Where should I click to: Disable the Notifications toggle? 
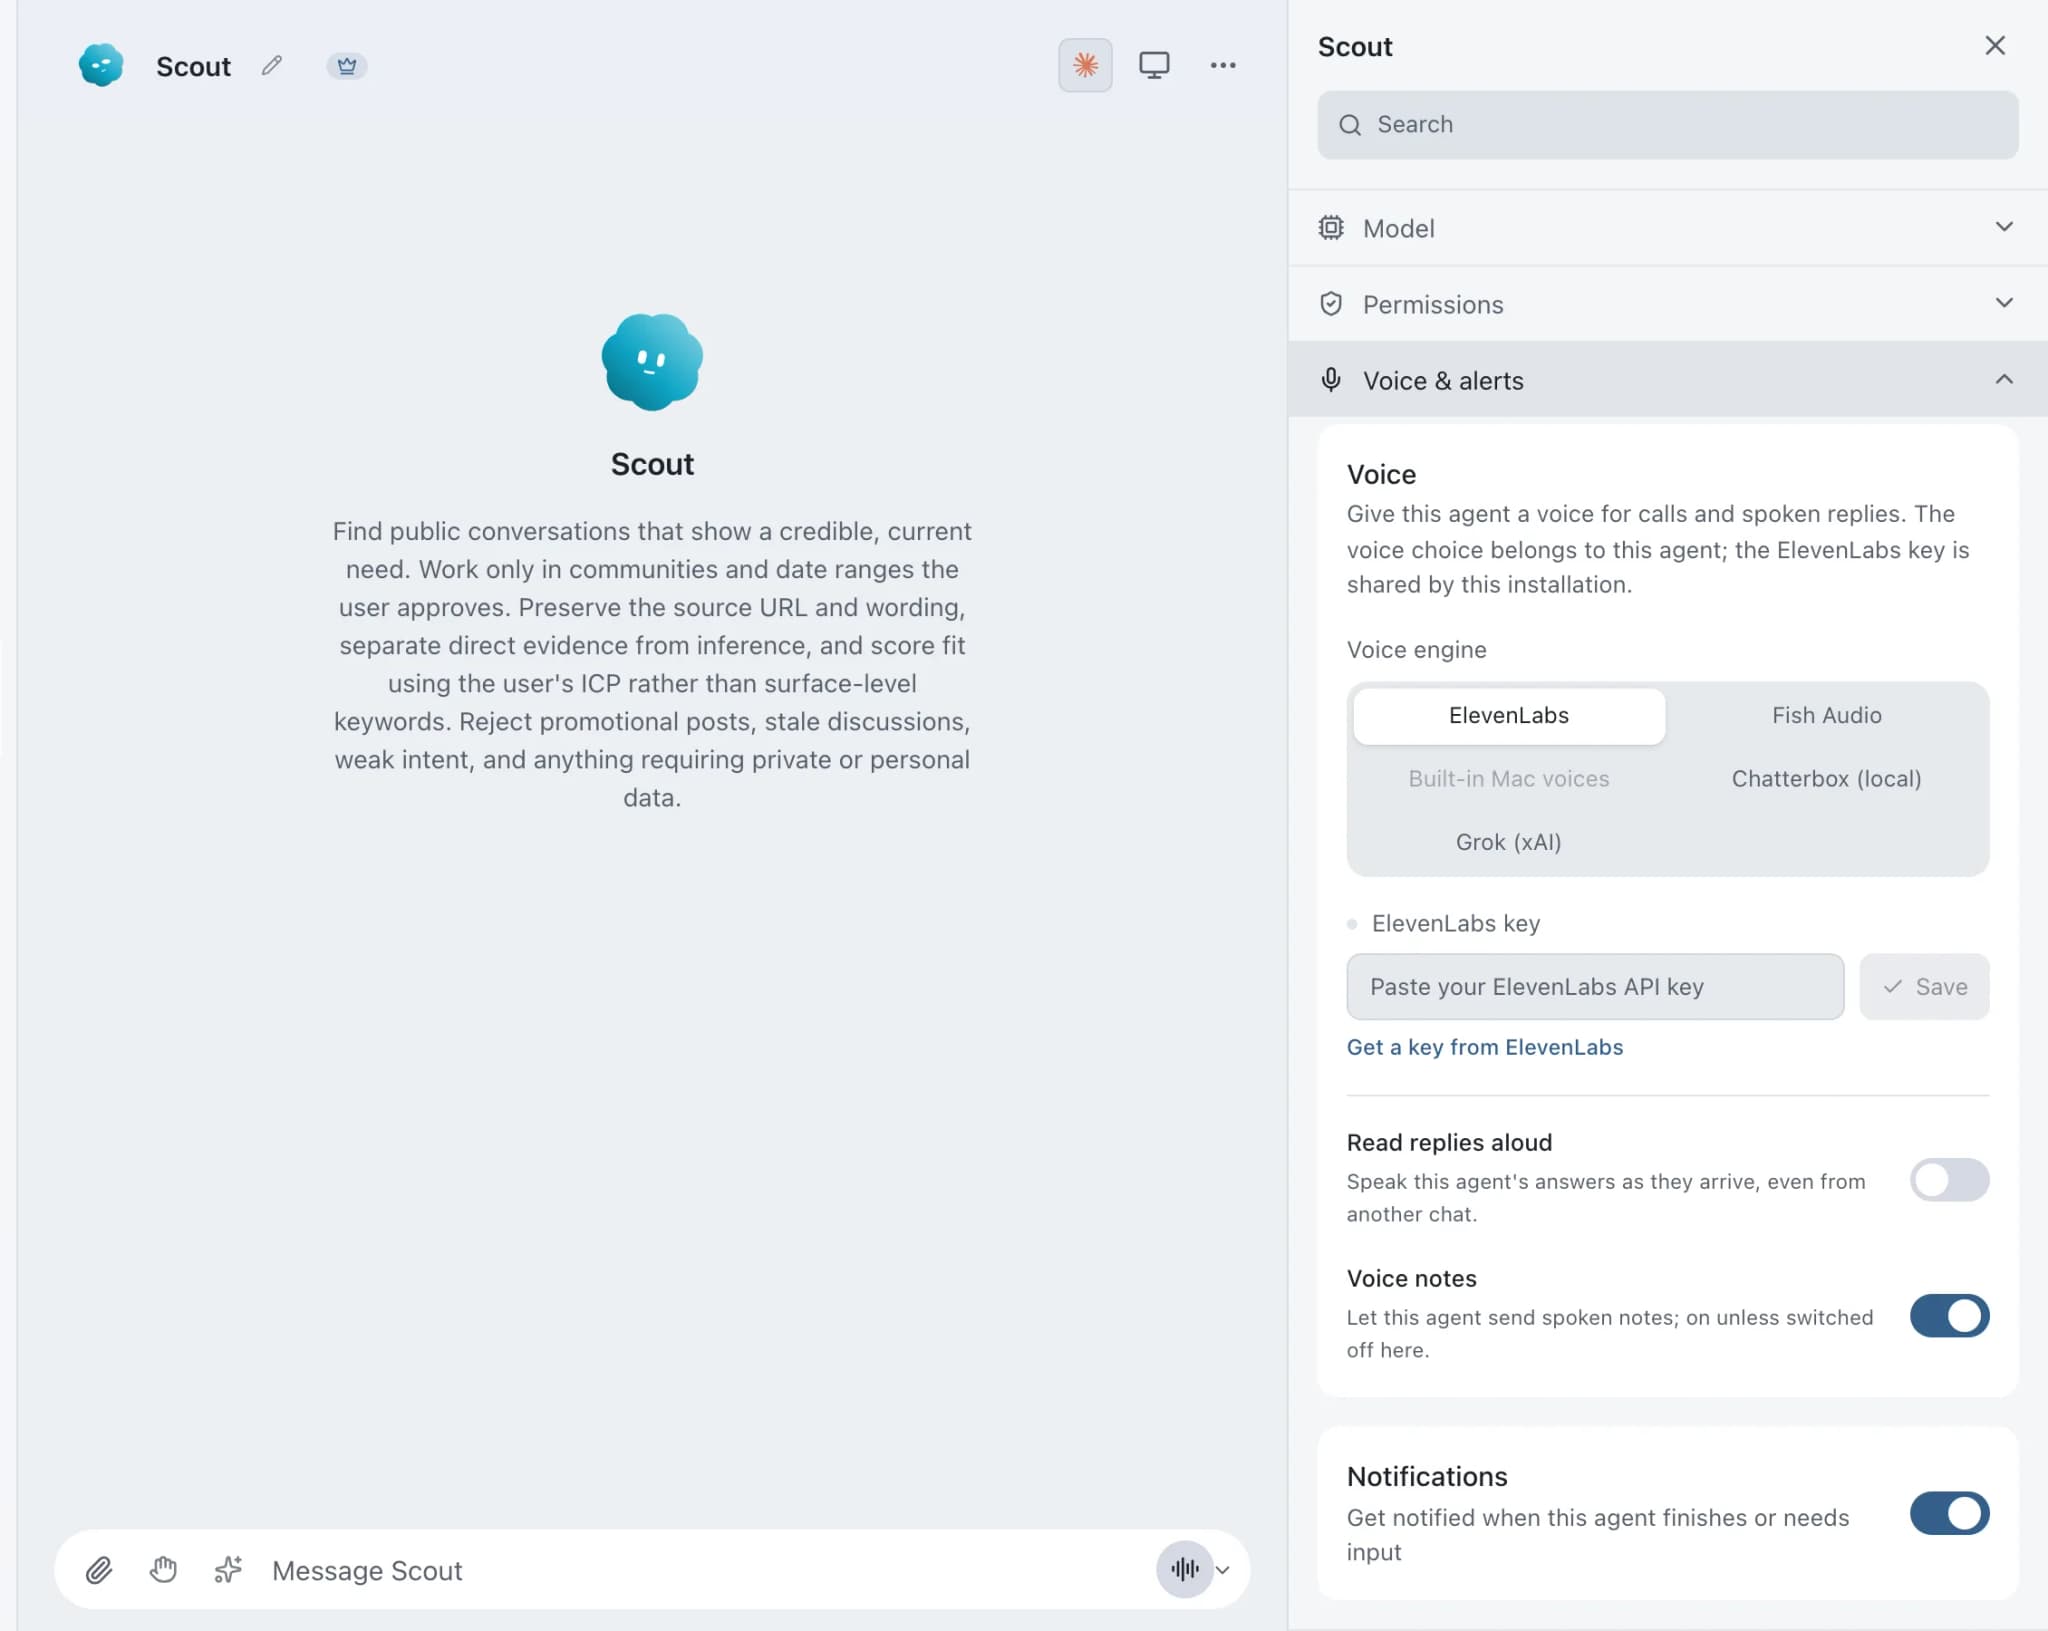(x=1949, y=1514)
